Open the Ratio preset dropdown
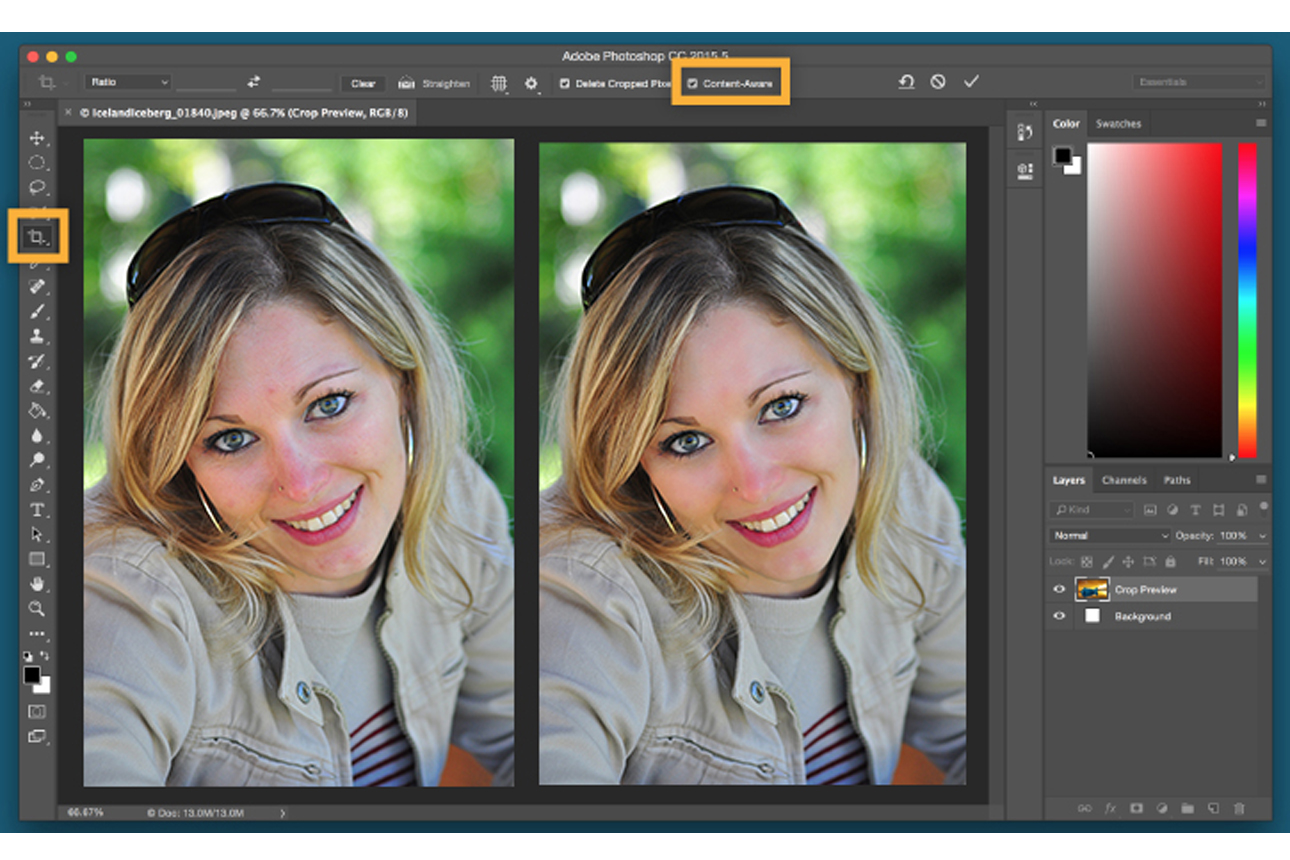 click(x=129, y=82)
